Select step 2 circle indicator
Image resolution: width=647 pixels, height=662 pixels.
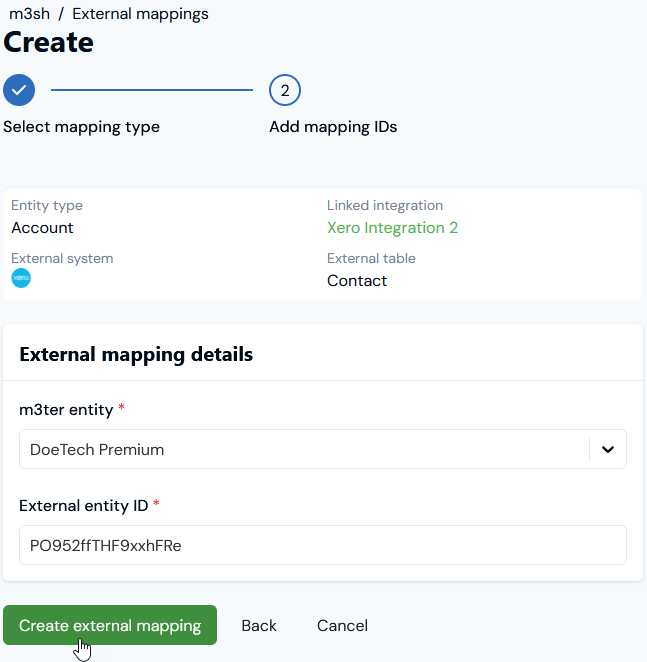point(285,90)
